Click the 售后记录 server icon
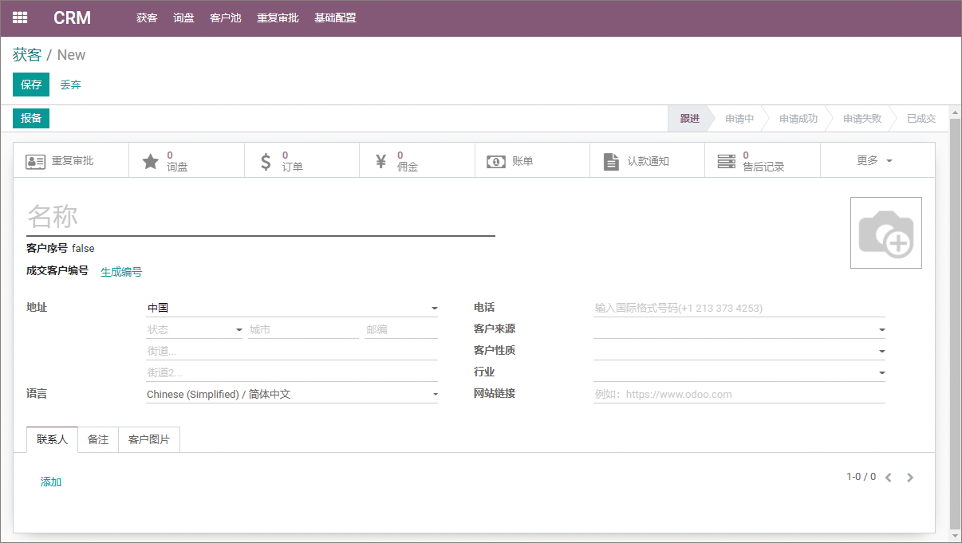Viewport: 962px width, 543px height. pyautogui.click(x=726, y=161)
